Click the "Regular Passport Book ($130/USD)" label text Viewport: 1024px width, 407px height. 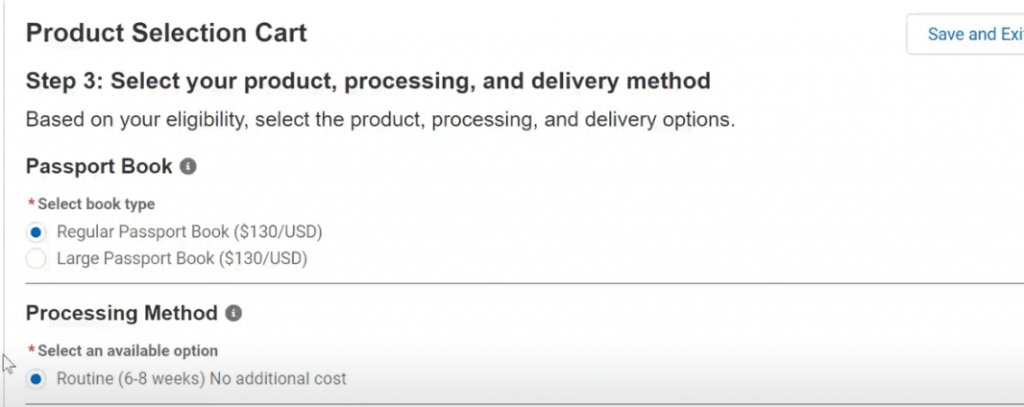[189, 232]
